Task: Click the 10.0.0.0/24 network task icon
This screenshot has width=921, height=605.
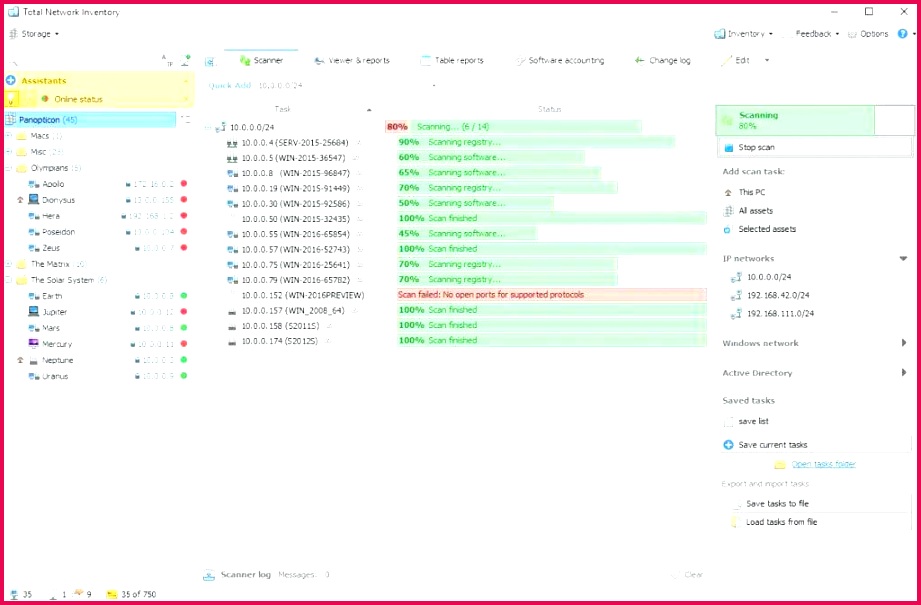Action: click(221, 127)
